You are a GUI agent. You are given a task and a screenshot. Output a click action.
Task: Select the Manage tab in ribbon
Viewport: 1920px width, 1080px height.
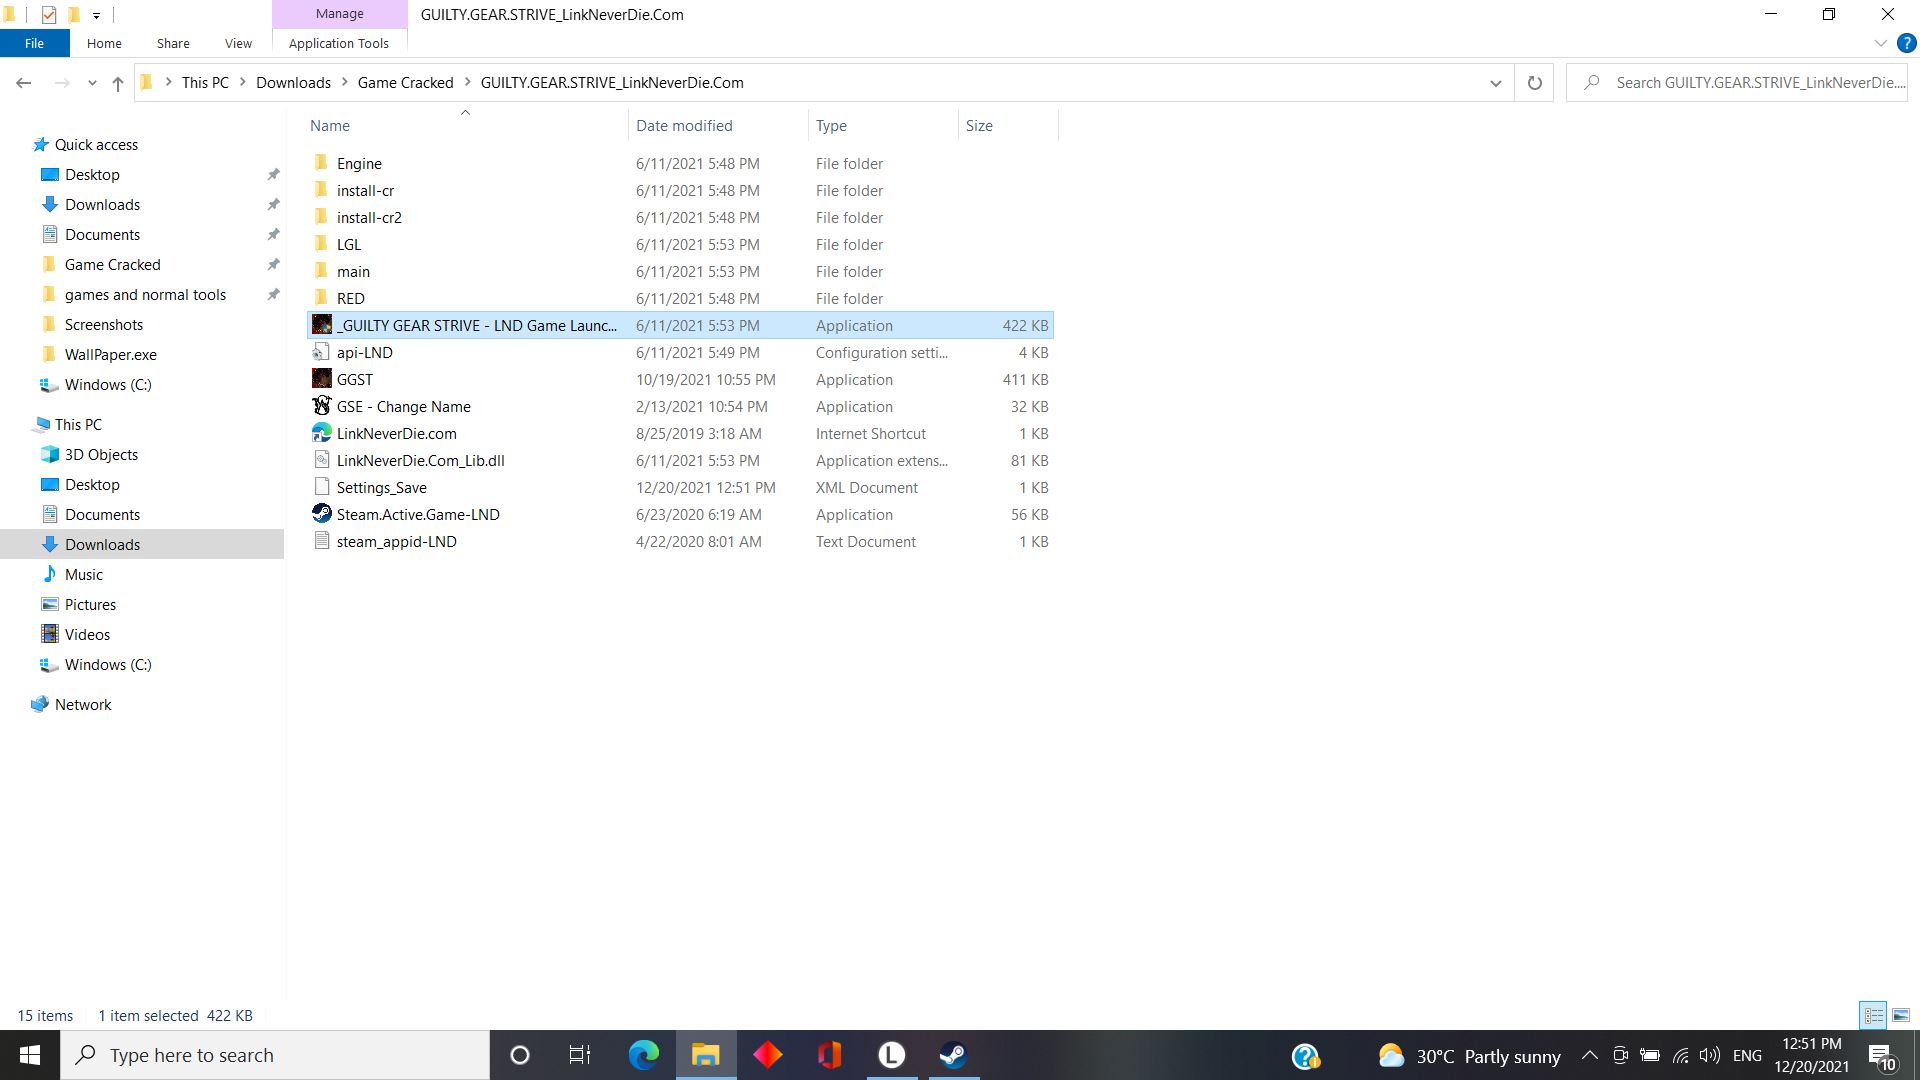[339, 15]
